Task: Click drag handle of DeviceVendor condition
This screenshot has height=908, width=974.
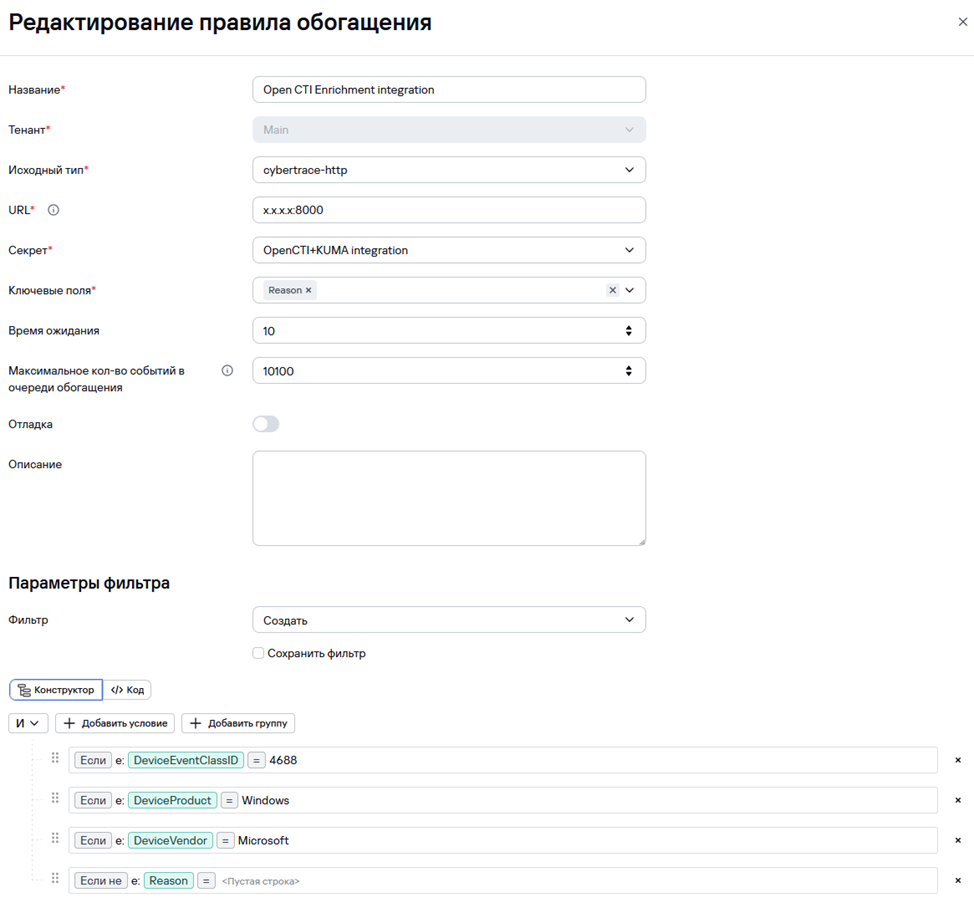Action: (55, 839)
